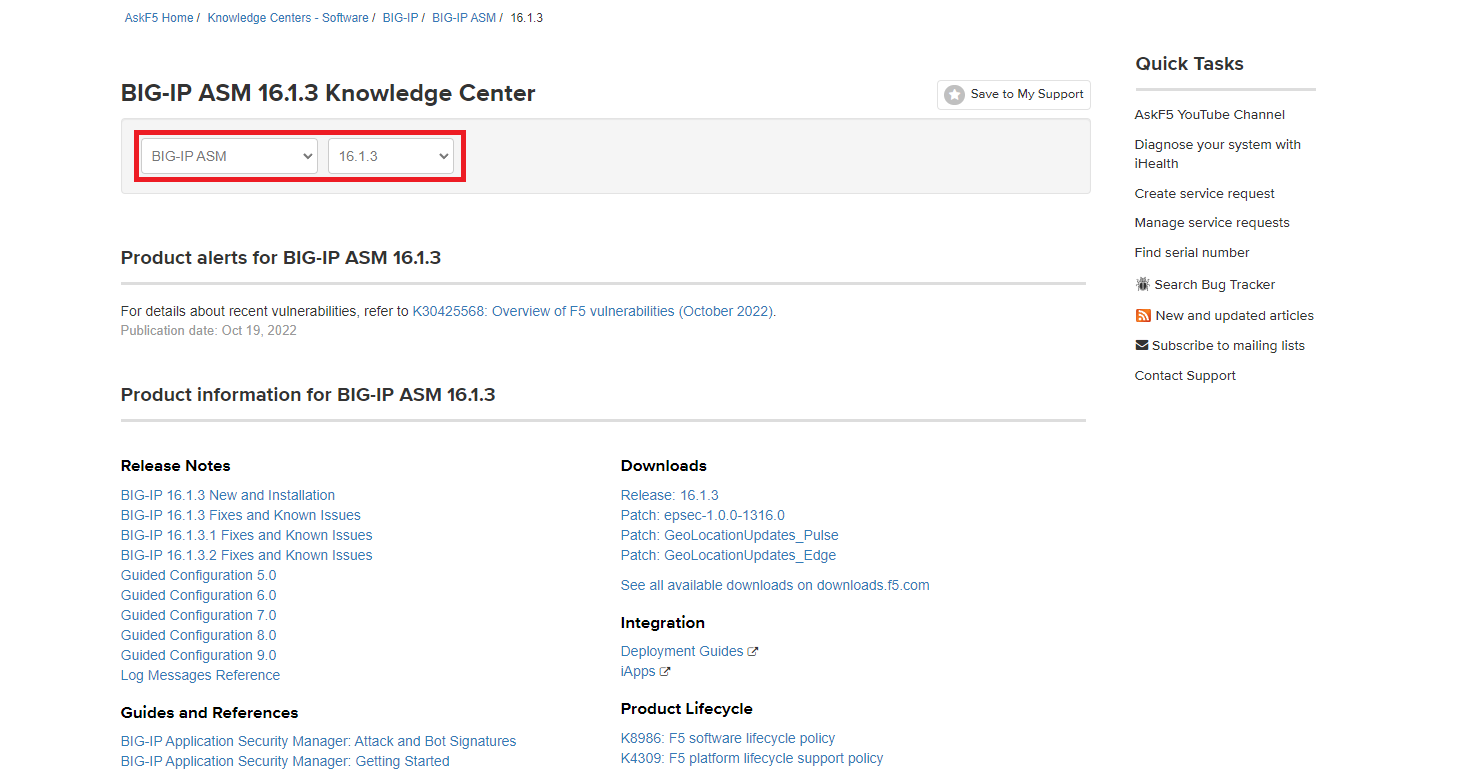The image size is (1459, 771).
Task: Open BIG-IP 16.1.3 Fixes and Known Issues
Action: 241,515
